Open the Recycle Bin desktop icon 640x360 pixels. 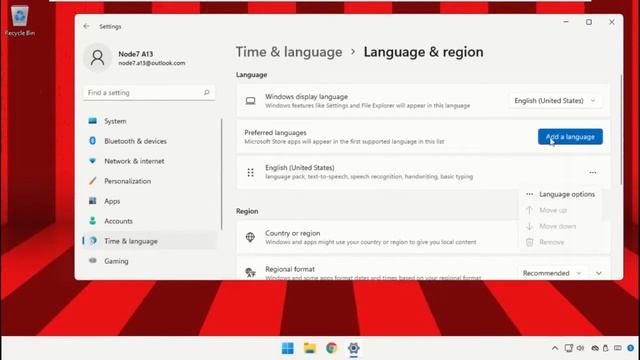pos(19,21)
